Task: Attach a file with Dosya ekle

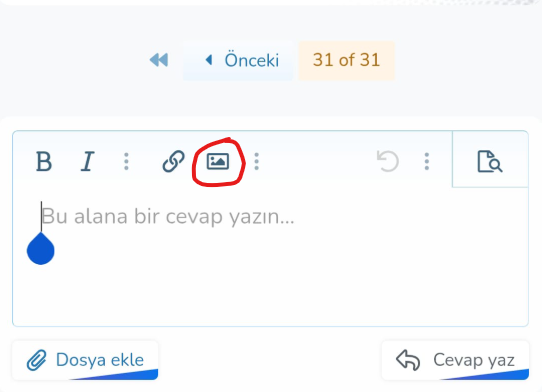Action: click(85, 360)
